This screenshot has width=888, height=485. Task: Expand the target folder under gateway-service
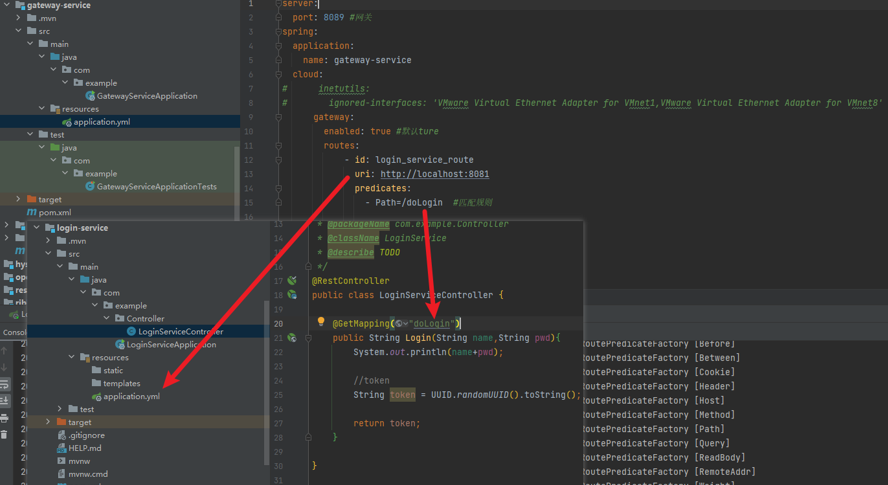tap(19, 199)
